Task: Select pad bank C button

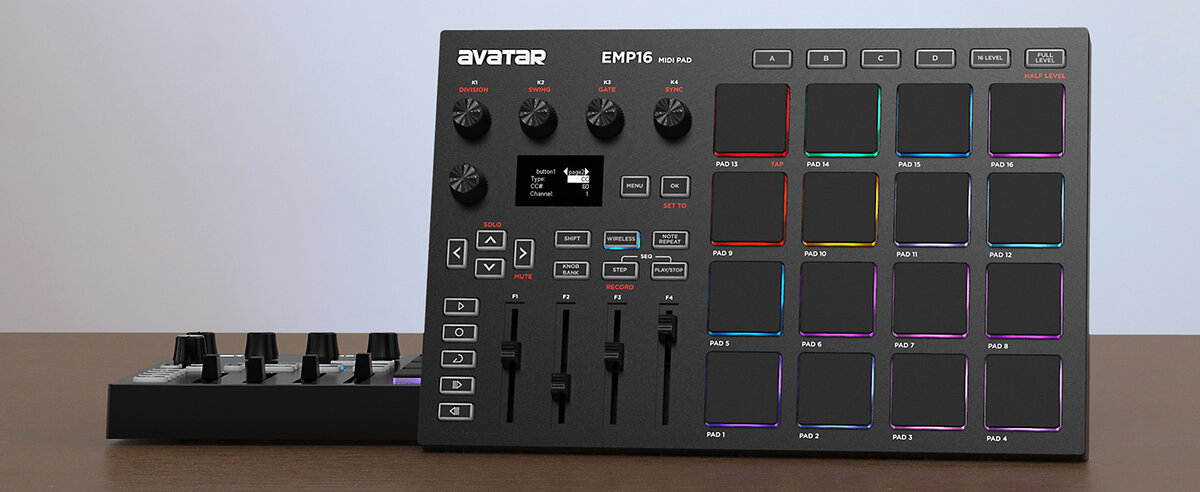Action: 880,59
